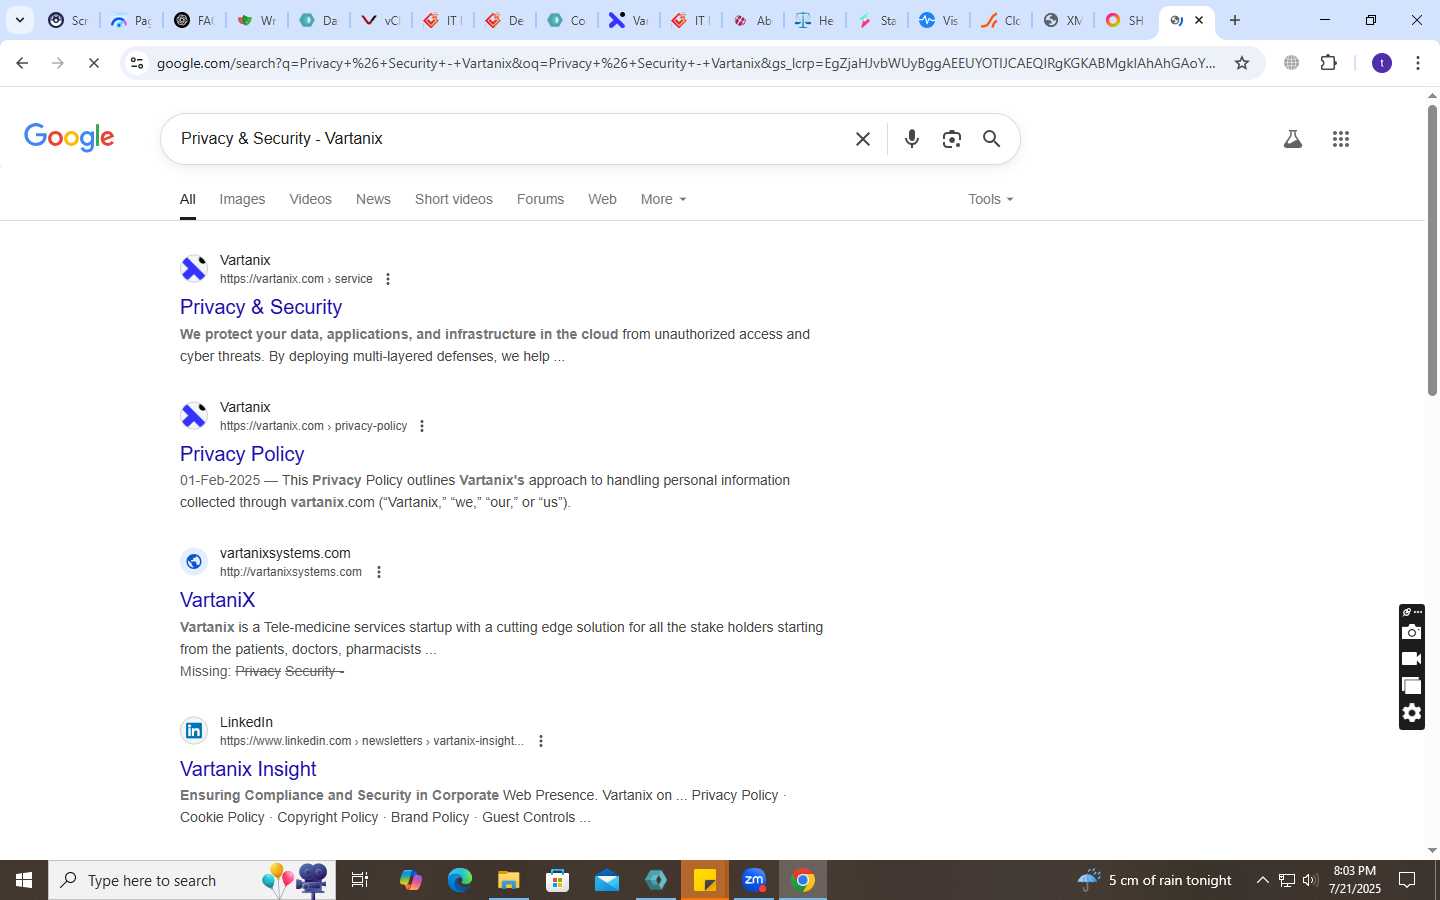1440x900 pixels.
Task: Open options for the privacy-policy result
Action: [x=422, y=426]
